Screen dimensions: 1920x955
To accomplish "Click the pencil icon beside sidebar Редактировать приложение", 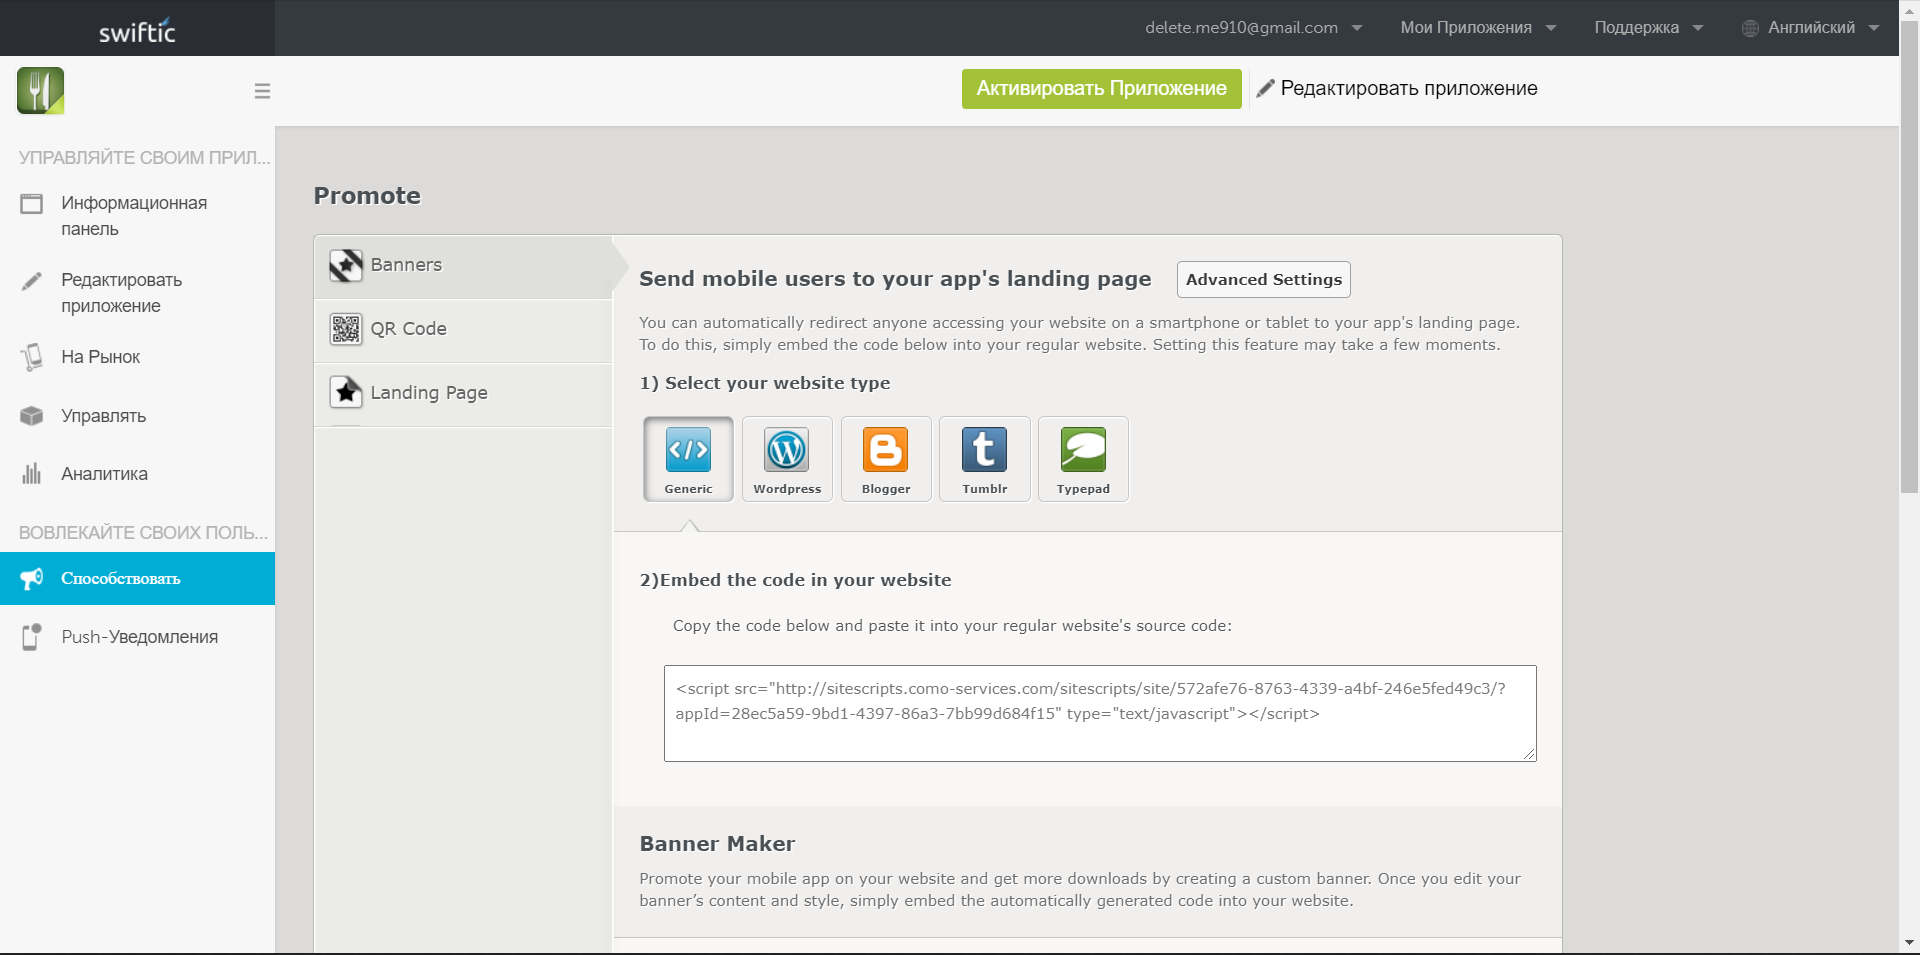I will (32, 281).
